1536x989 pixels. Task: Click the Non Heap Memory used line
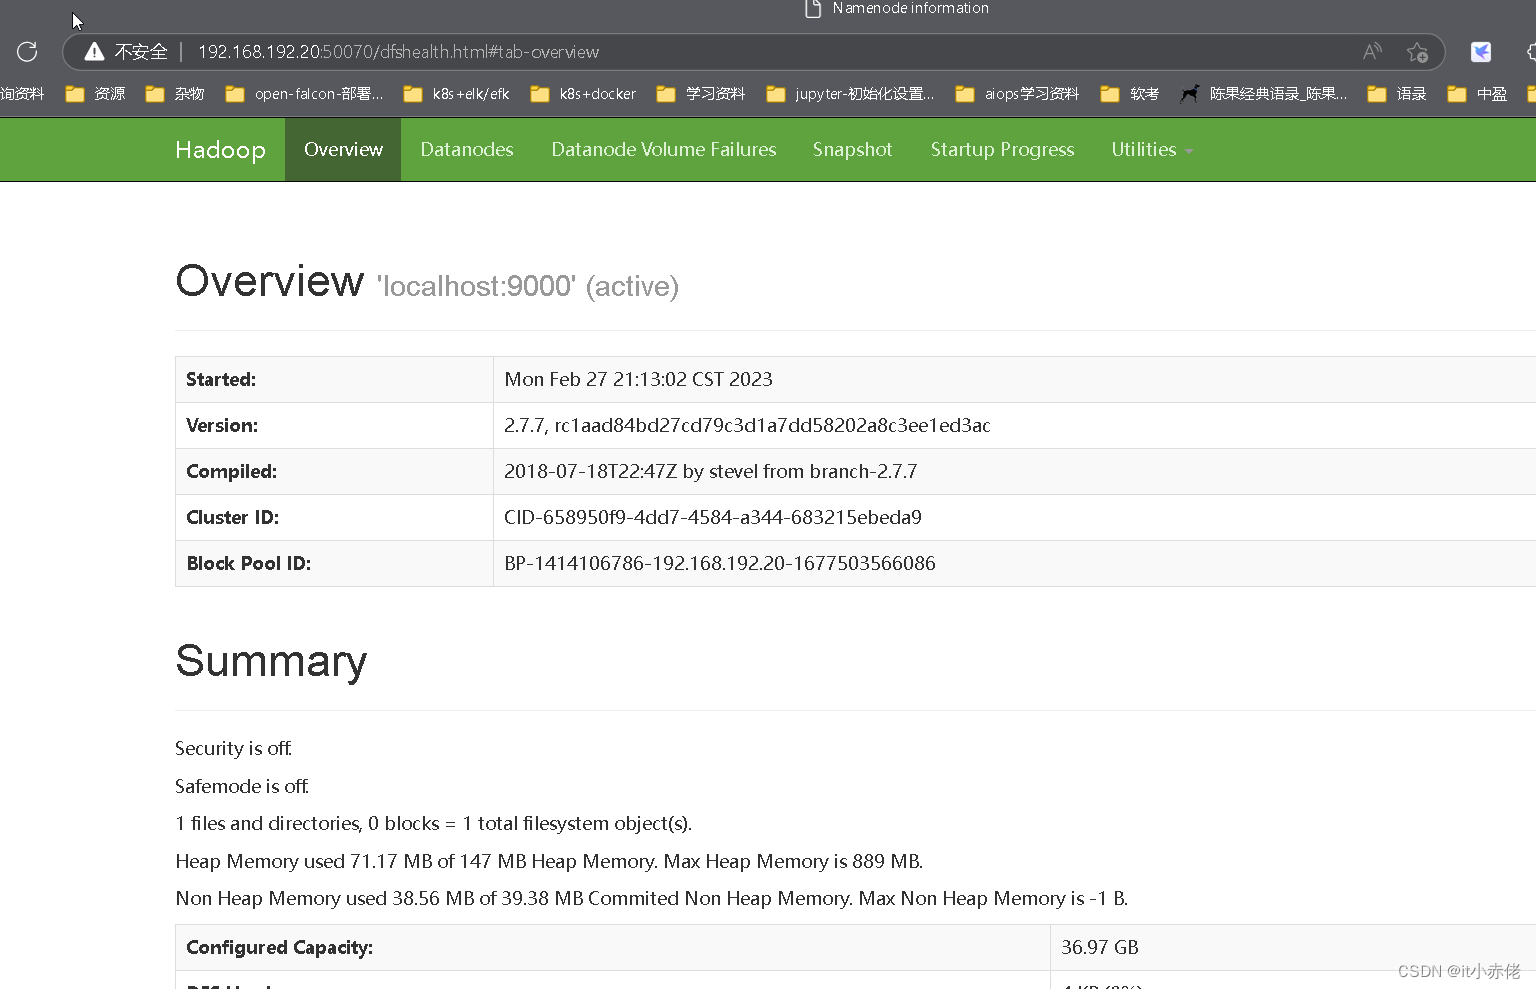tap(651, 899)
